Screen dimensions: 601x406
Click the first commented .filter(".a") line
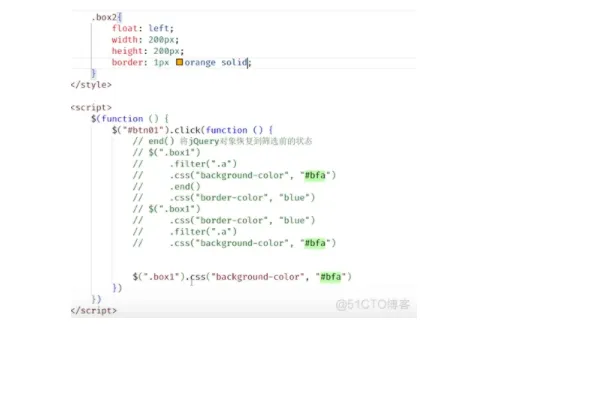pos(185,164)
